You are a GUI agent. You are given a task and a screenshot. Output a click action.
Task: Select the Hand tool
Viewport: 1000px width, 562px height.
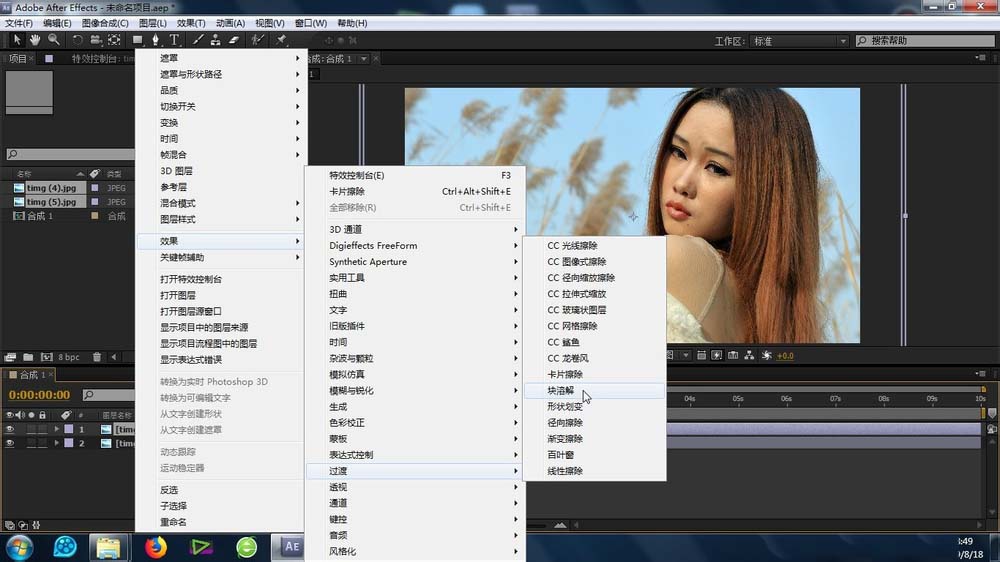tap(35, 40)
